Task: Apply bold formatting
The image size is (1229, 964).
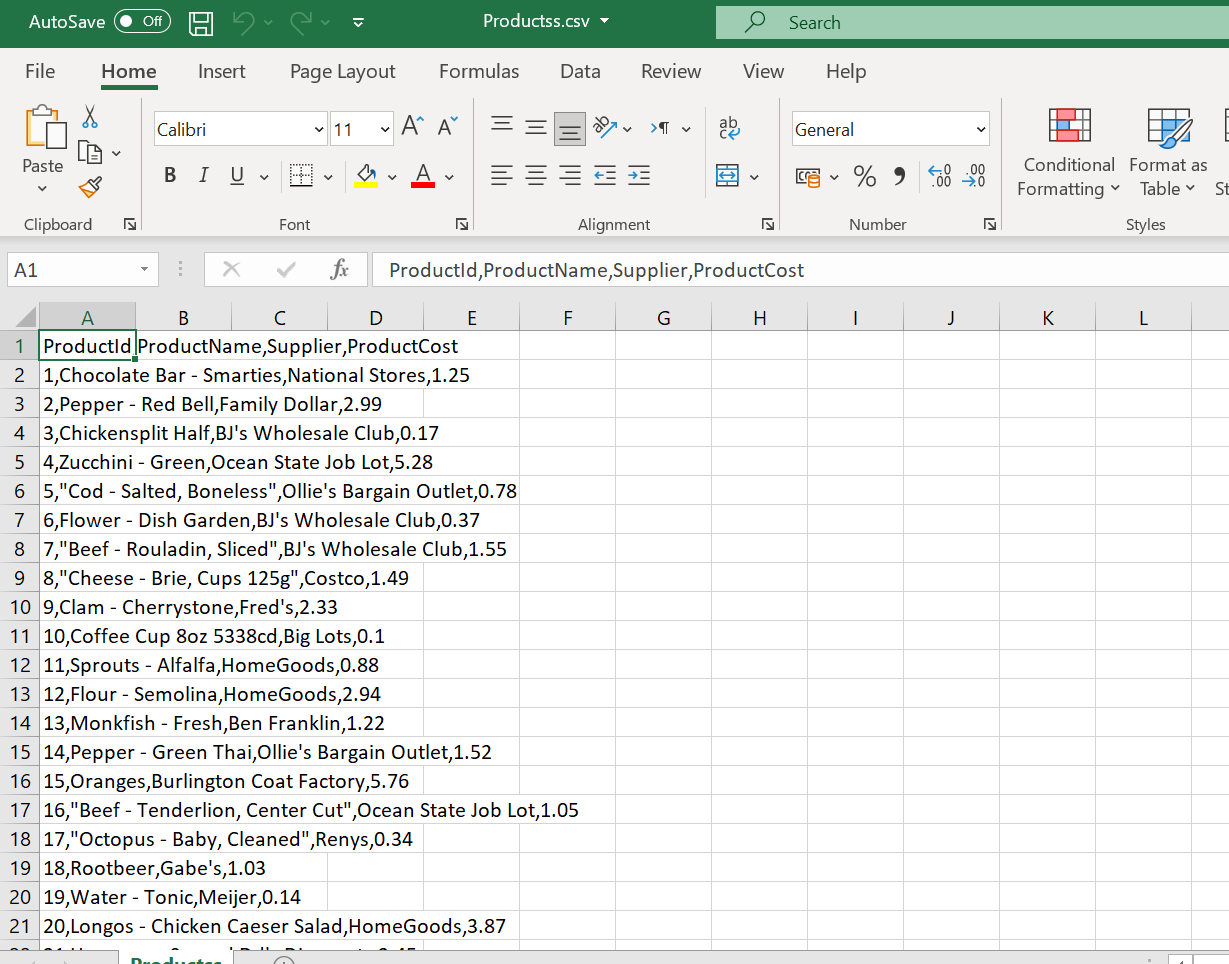Action: point(170,175)
